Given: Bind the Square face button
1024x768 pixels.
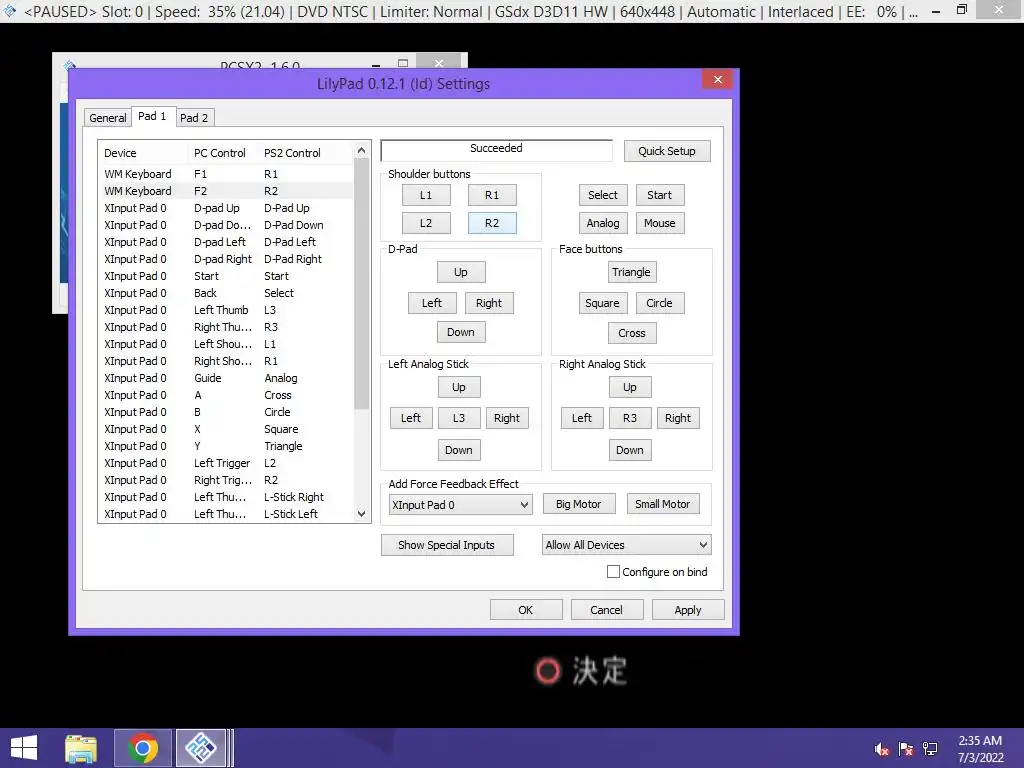Looking at the screenshot, I should tap(603, 303).
